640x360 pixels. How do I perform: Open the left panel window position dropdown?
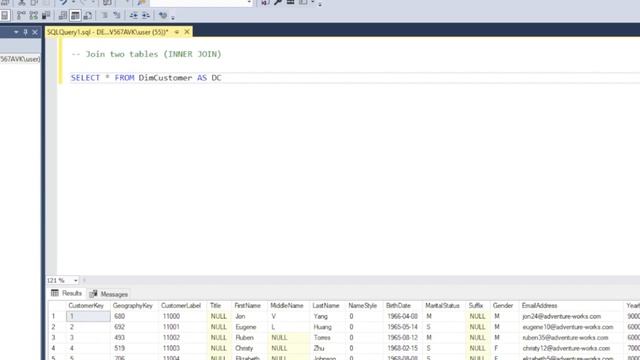pos(16,32)
